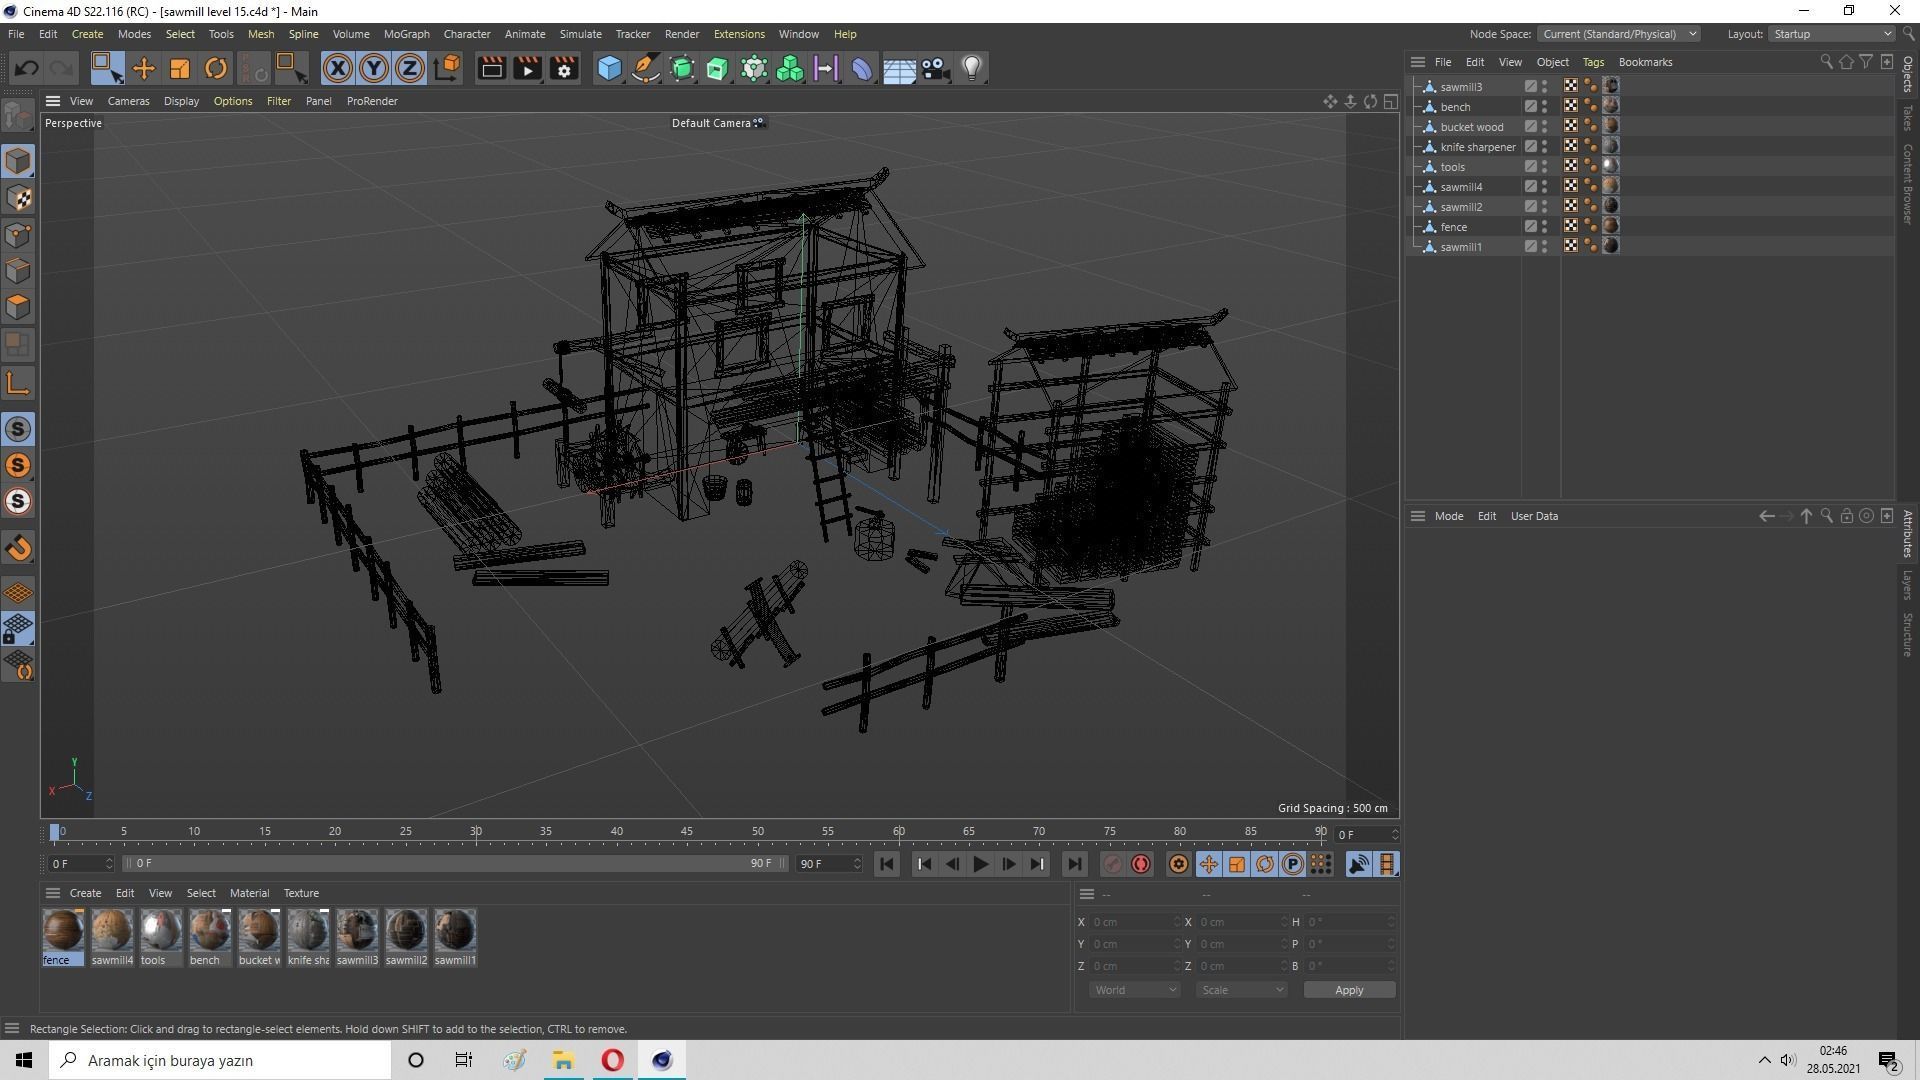Open Object Manager hamburger menu
The height and width of the screenshot is (1080, 1920).
(x=1417, y=62)
